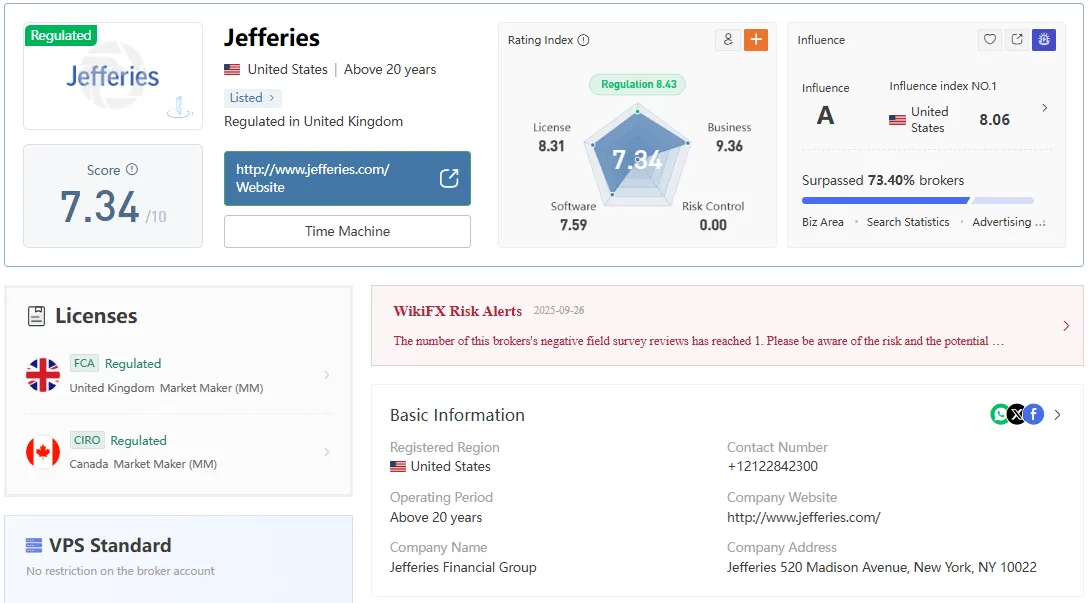This screenshot has height=603, width=1088.
Task: Expand the FCA license row chevron
Action: tap(326, 375)
